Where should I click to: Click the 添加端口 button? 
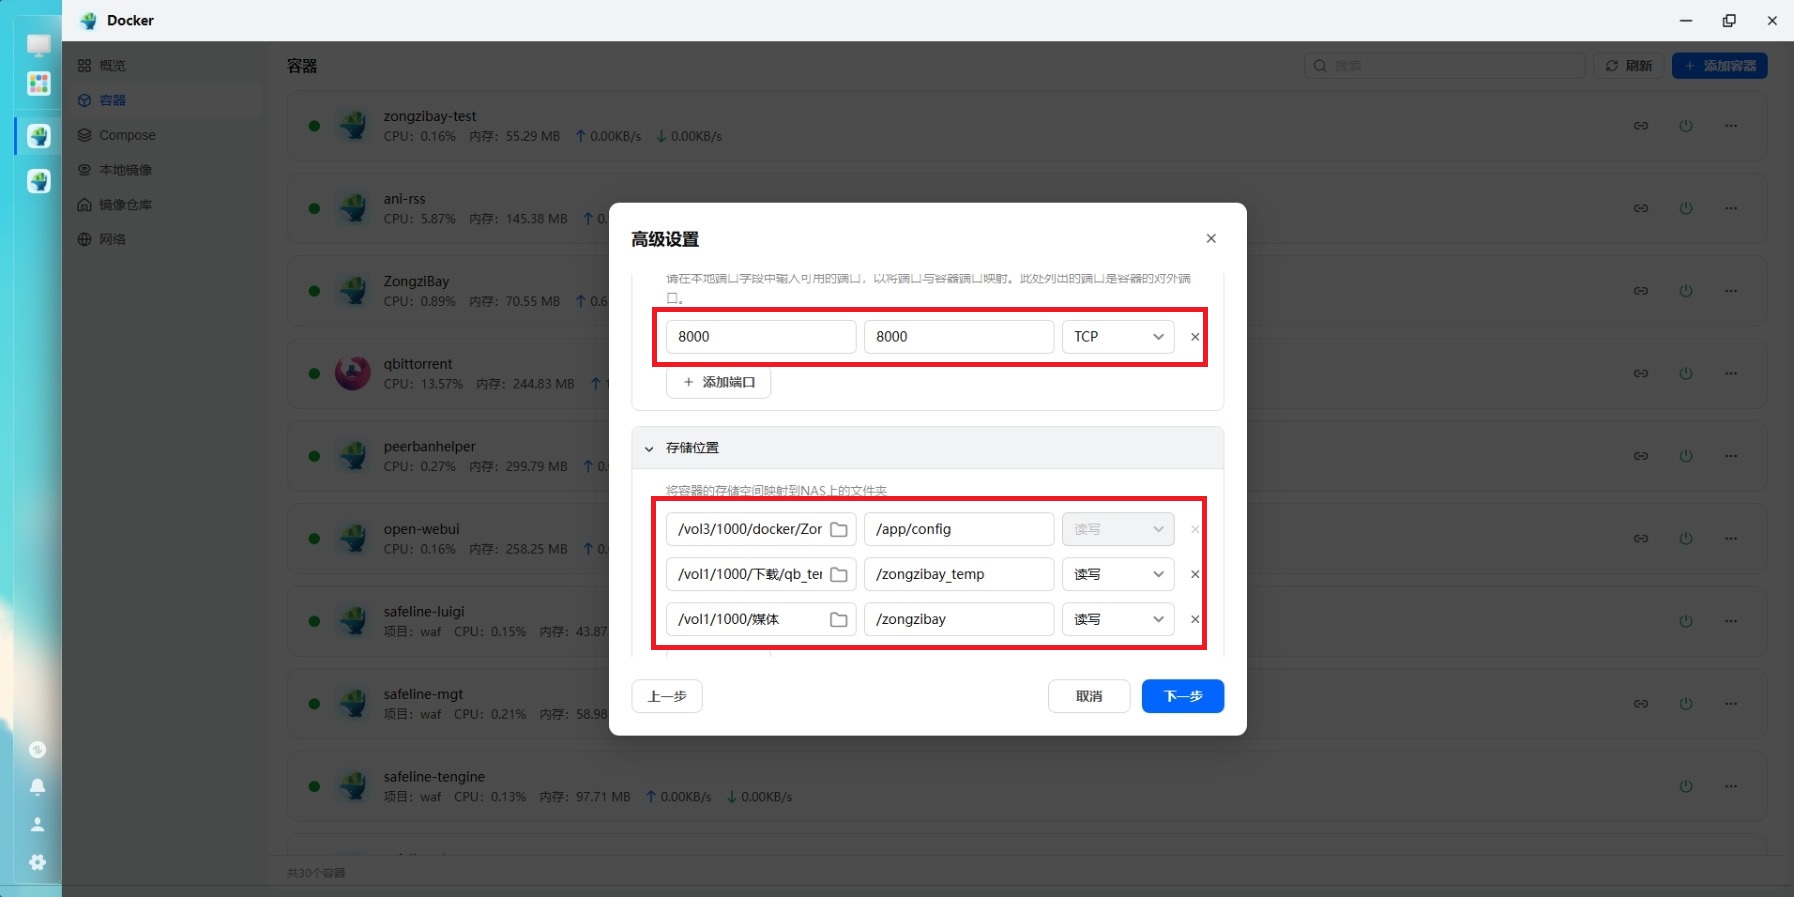coord(718,382)
